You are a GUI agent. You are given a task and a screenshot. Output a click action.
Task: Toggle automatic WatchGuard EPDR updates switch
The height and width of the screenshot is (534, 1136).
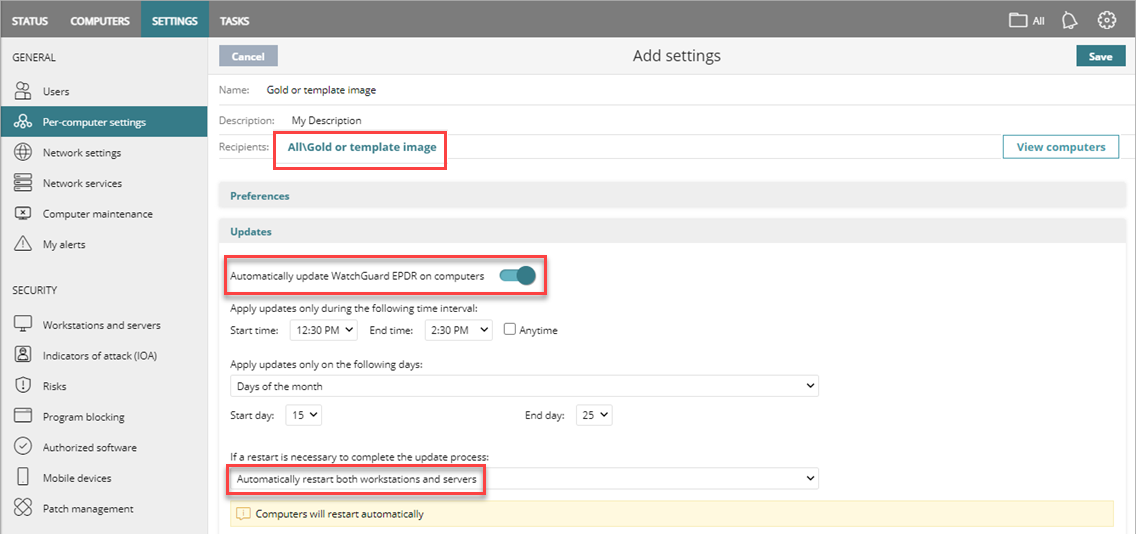[517, 275]
